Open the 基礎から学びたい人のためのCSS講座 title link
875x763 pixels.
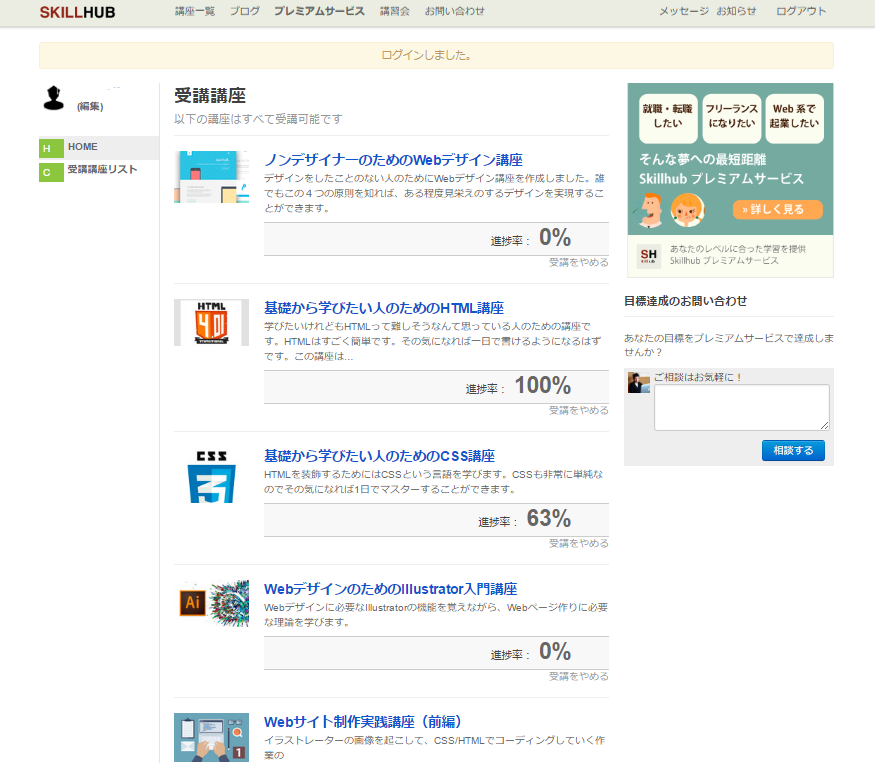click(379, 456)
